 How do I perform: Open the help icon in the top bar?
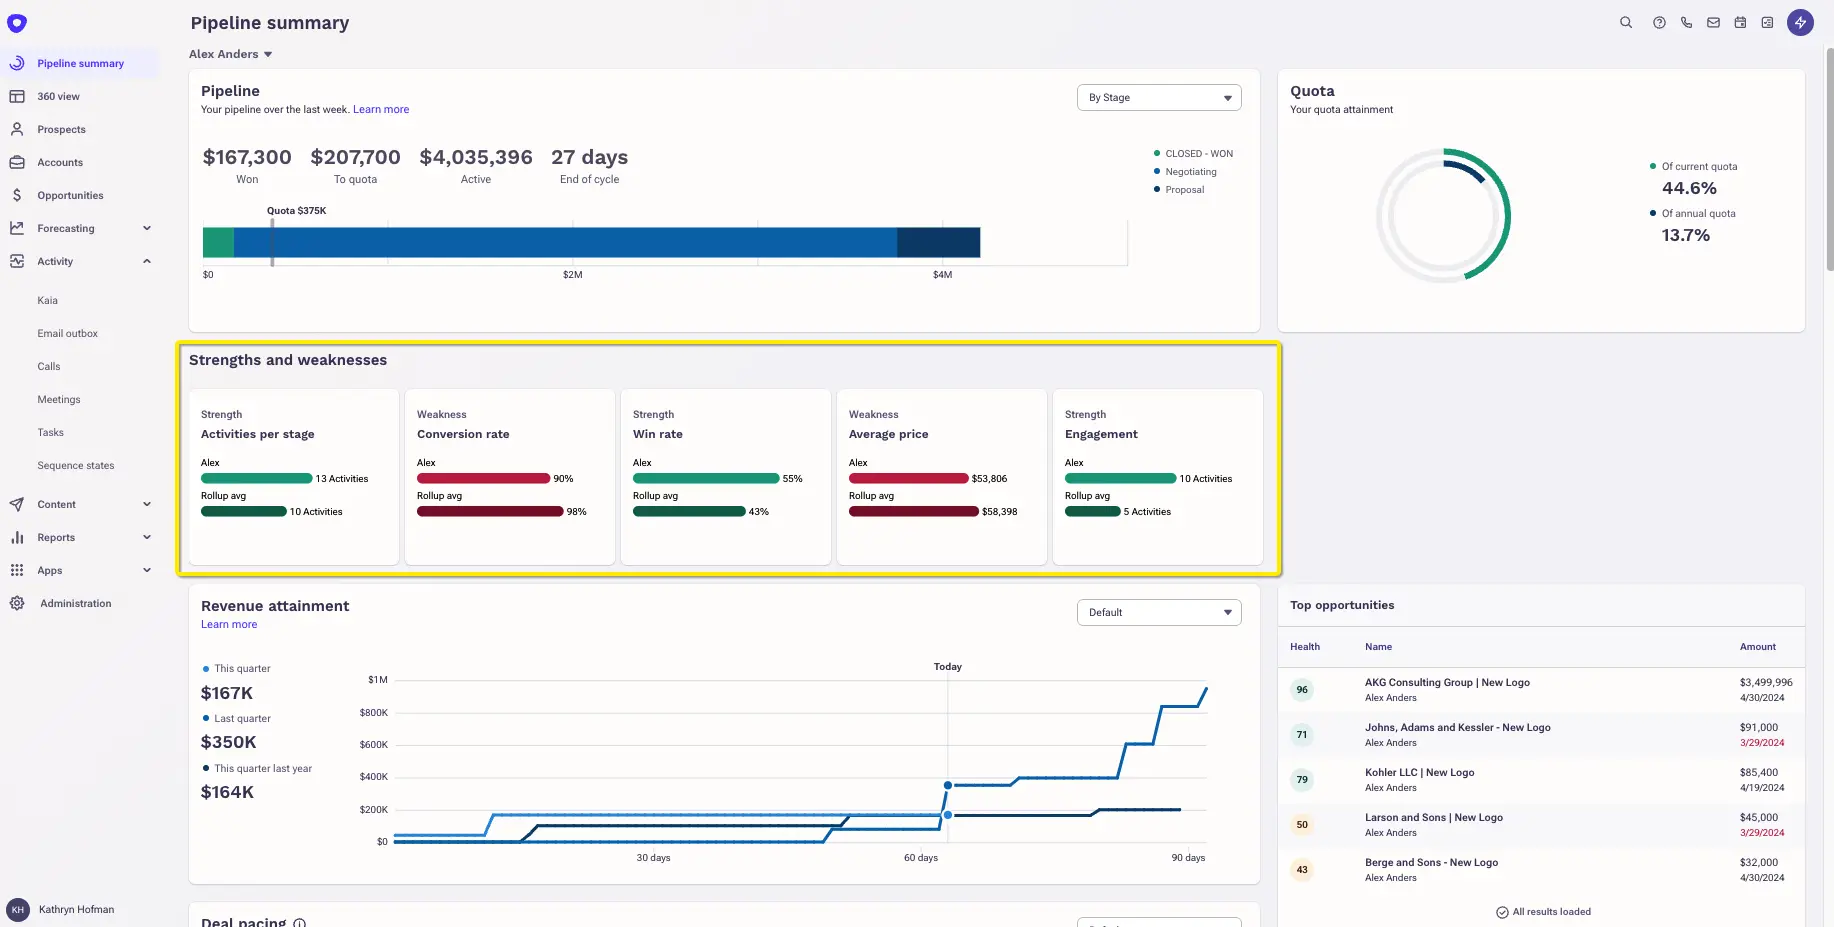click(1659, 22)
